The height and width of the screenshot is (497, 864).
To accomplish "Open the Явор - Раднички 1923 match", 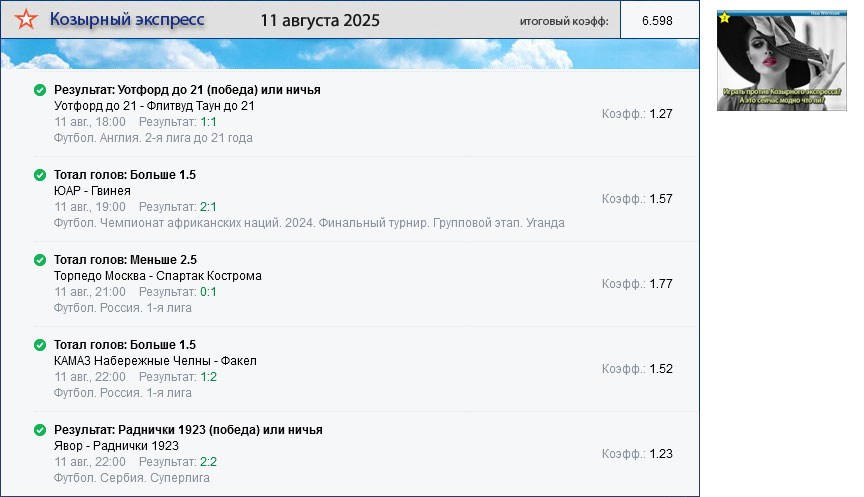I will point(116,446).
